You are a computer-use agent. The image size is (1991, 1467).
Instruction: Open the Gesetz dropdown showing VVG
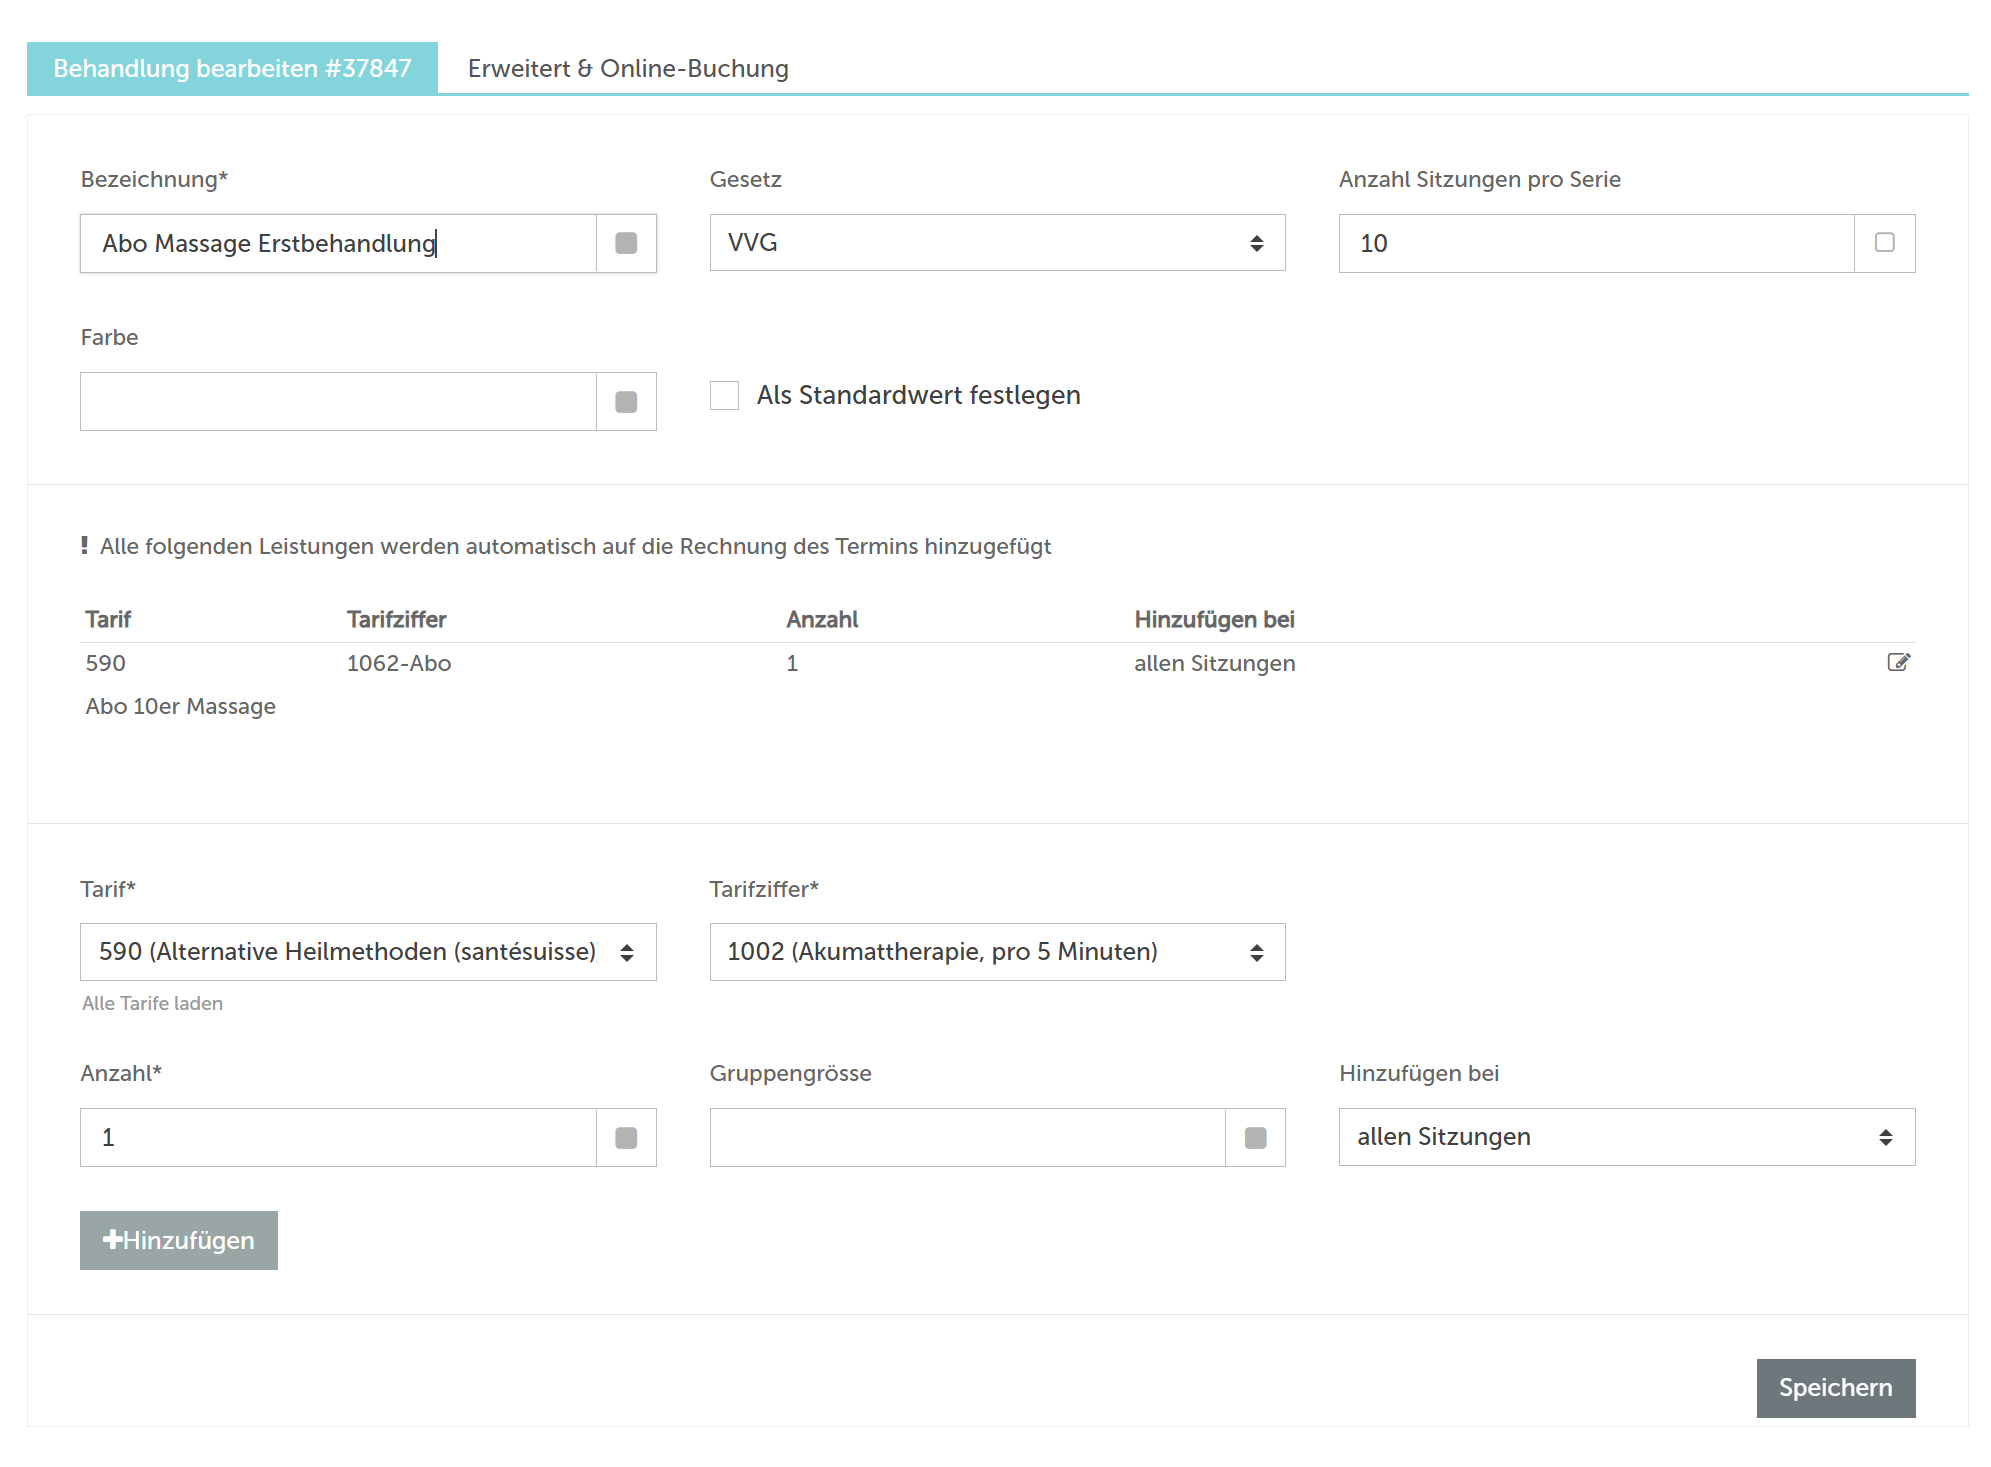point(996,243)
